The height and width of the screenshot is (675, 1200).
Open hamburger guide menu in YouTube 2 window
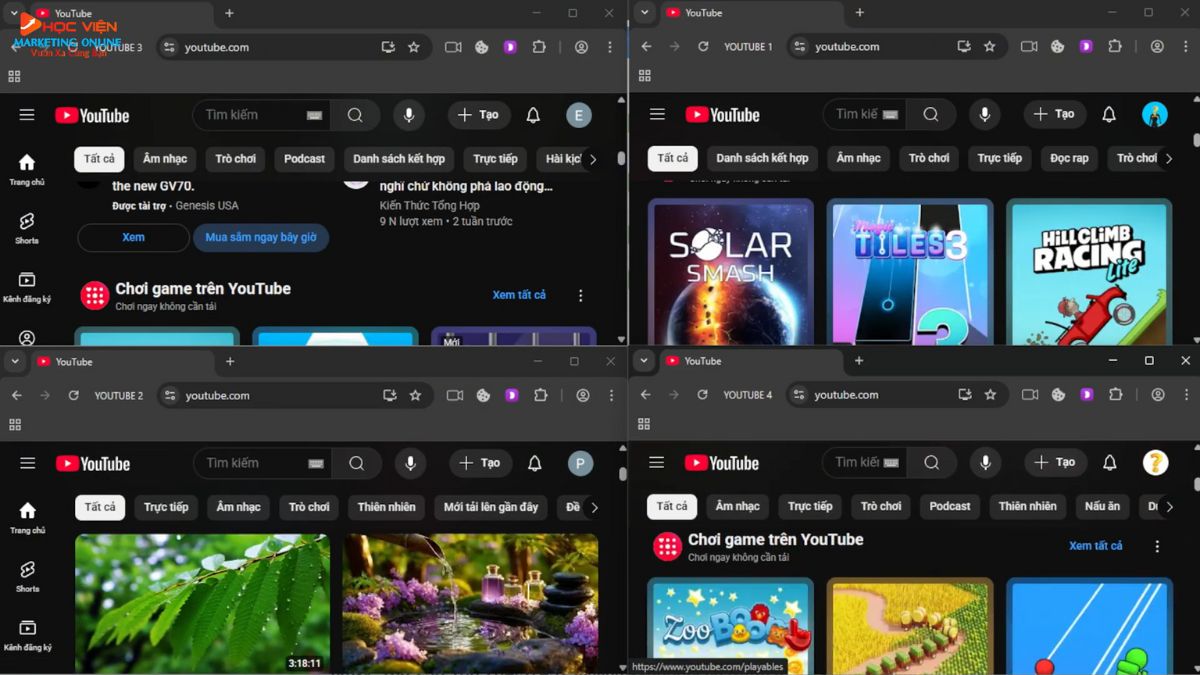28,463
